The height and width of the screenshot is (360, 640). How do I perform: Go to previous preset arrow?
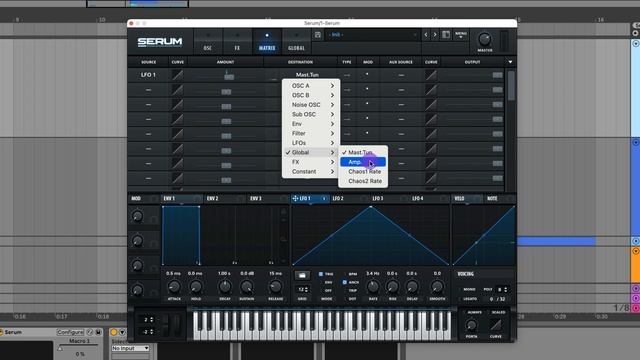(426, 35)
